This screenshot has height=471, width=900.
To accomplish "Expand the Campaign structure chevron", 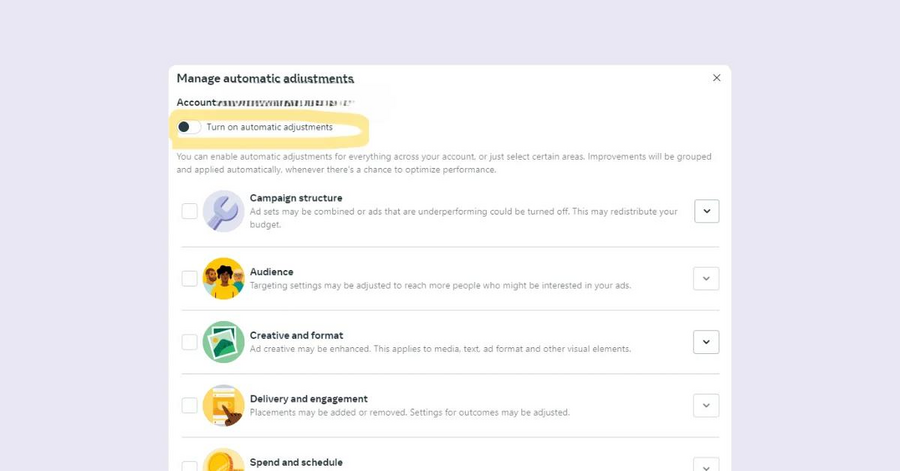I will coord(707,211).
